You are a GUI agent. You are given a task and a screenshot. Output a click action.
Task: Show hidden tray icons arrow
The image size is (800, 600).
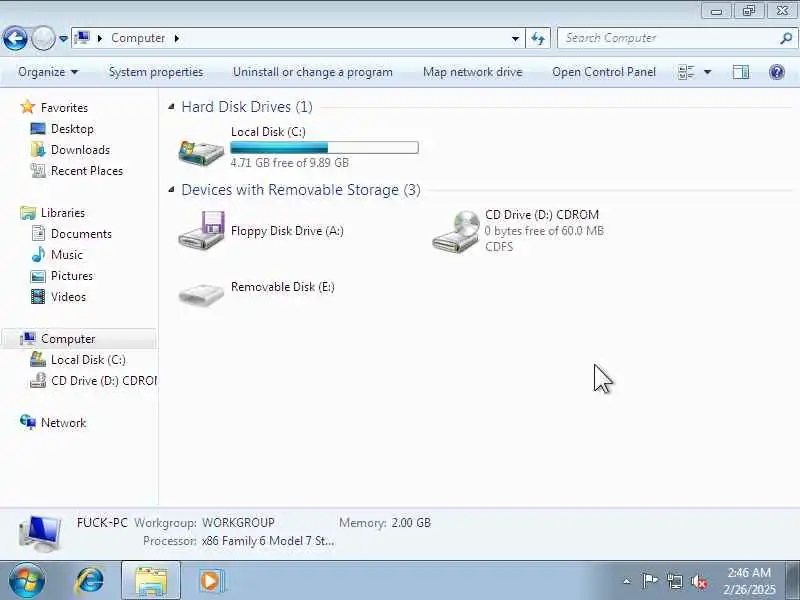point(627,581)
